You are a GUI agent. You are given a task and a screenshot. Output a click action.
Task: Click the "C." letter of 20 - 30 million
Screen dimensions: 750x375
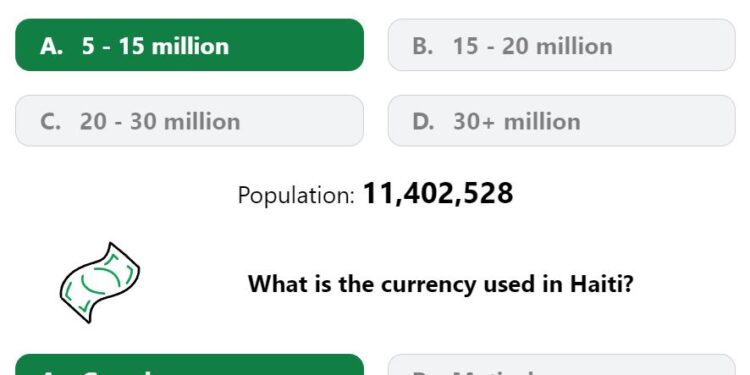[51, 121]
